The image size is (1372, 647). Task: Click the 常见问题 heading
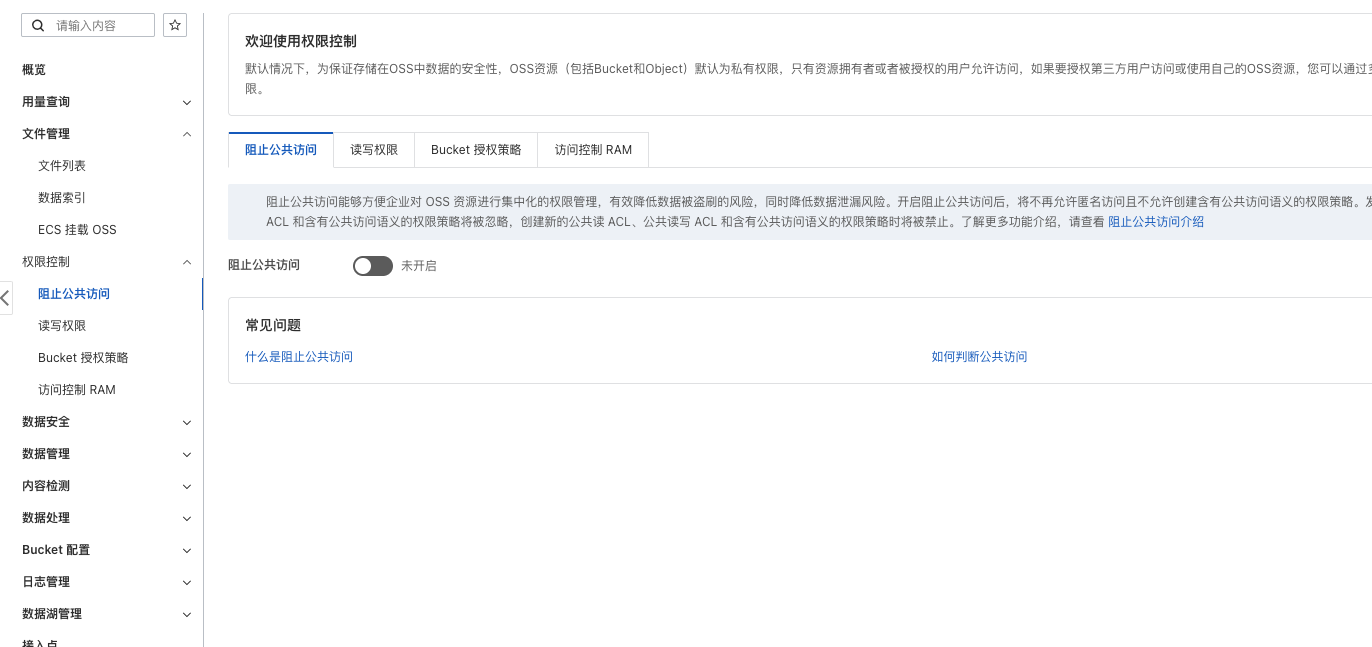(273, 325)
